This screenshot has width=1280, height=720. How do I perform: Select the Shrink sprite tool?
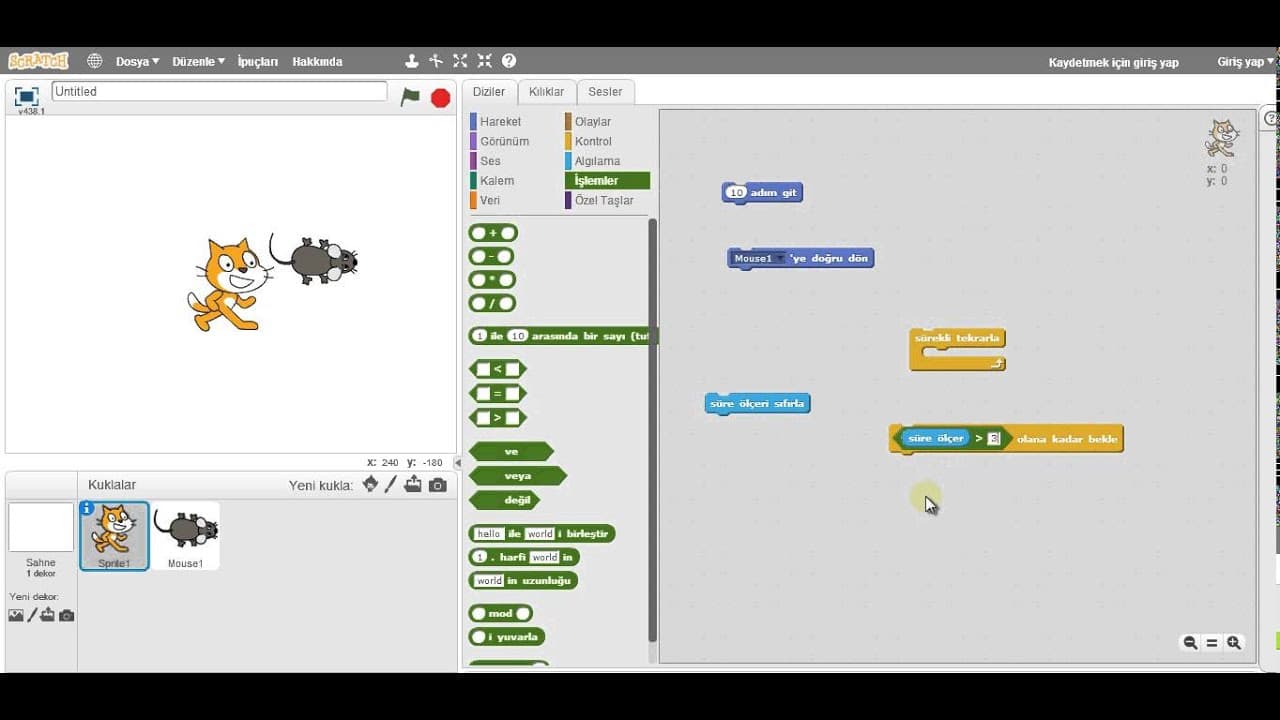(485, 61)
